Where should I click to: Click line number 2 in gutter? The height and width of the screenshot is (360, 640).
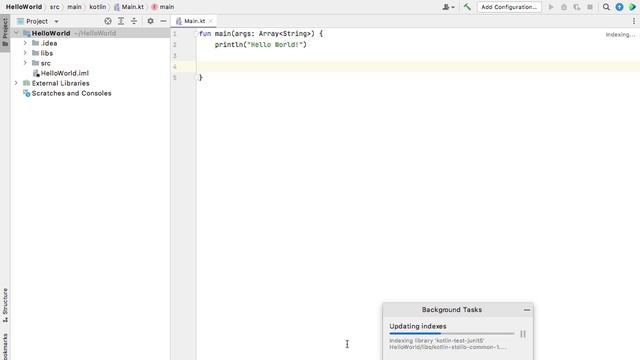175,44
